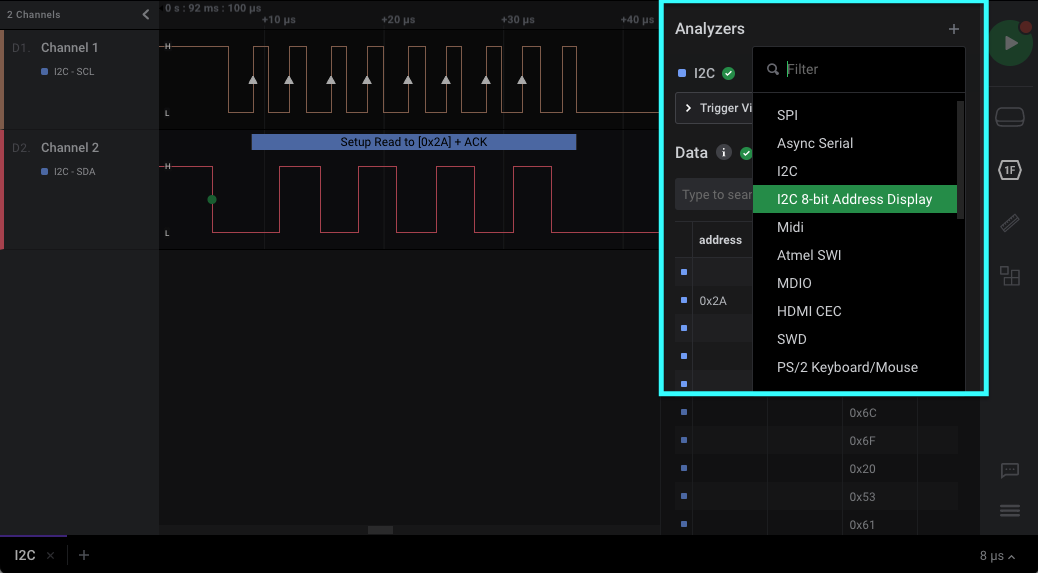
Task: Click the info icon next to Data
Action: (x=724, y=153)
